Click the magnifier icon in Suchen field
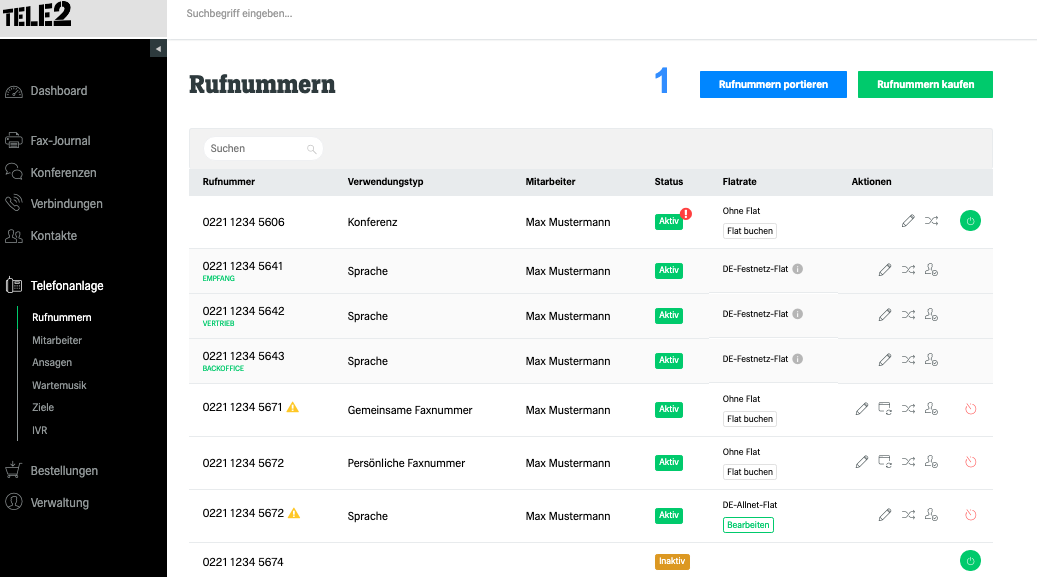Screen dimensions: 1037x577 [311, 149]
